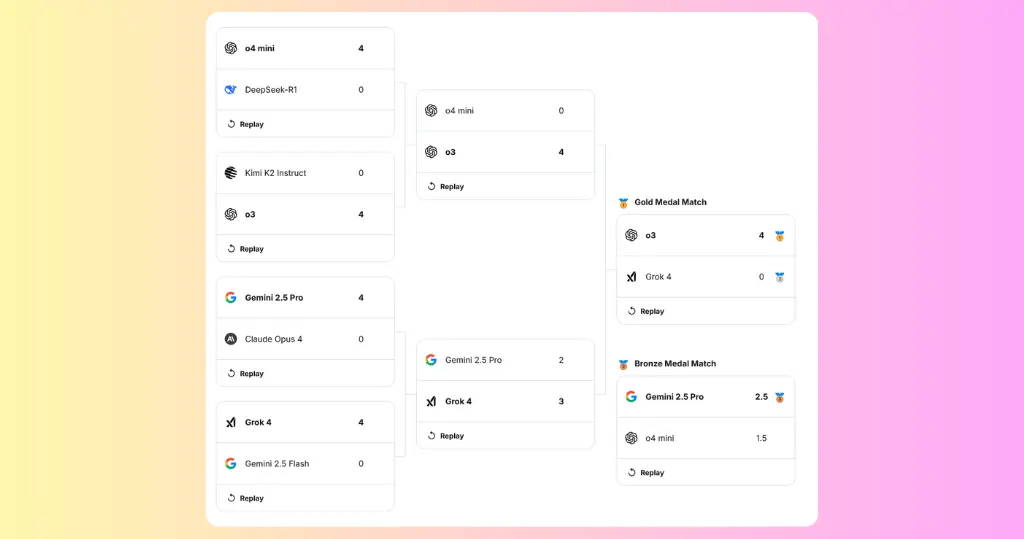1024x539 pixels.
Task: Click OpenAI logo of o3 in Gold Medal Match
Action: [631, 235]
